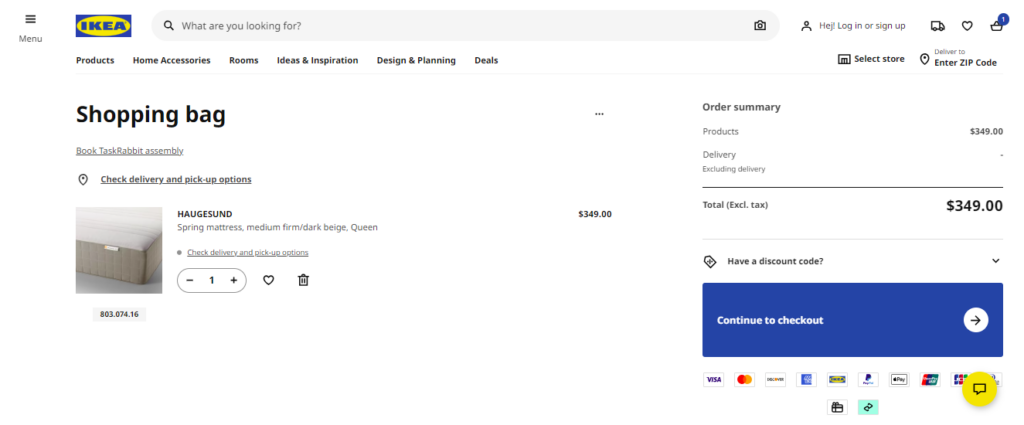This screenshot has width=1024, height=425.
Task: Click Spring mattress description text
Action: (x=278, y=228)
